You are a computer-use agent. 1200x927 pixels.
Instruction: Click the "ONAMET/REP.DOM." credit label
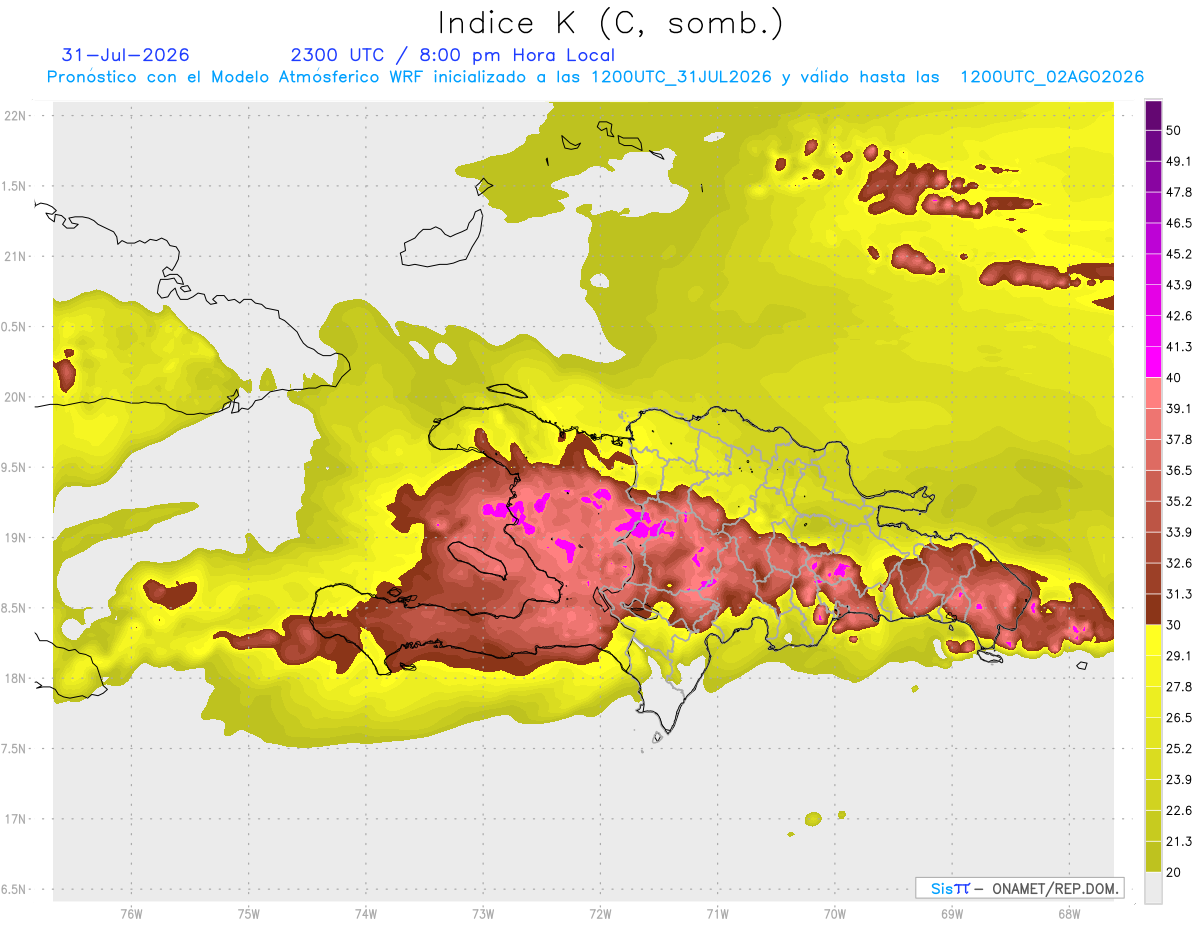coord(1054,888)
